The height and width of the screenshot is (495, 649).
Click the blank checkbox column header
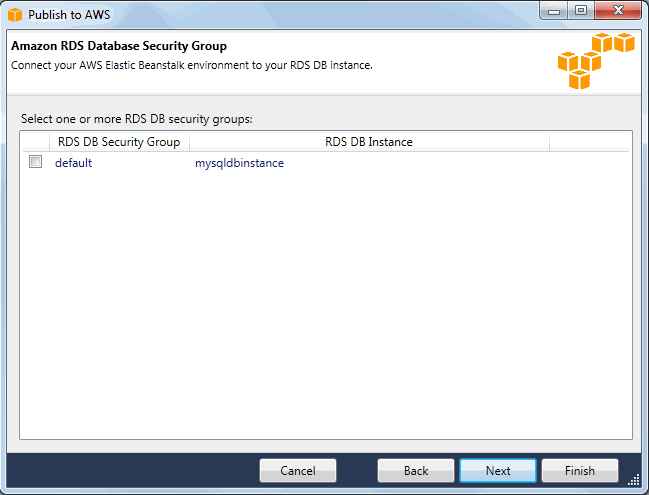35,142
